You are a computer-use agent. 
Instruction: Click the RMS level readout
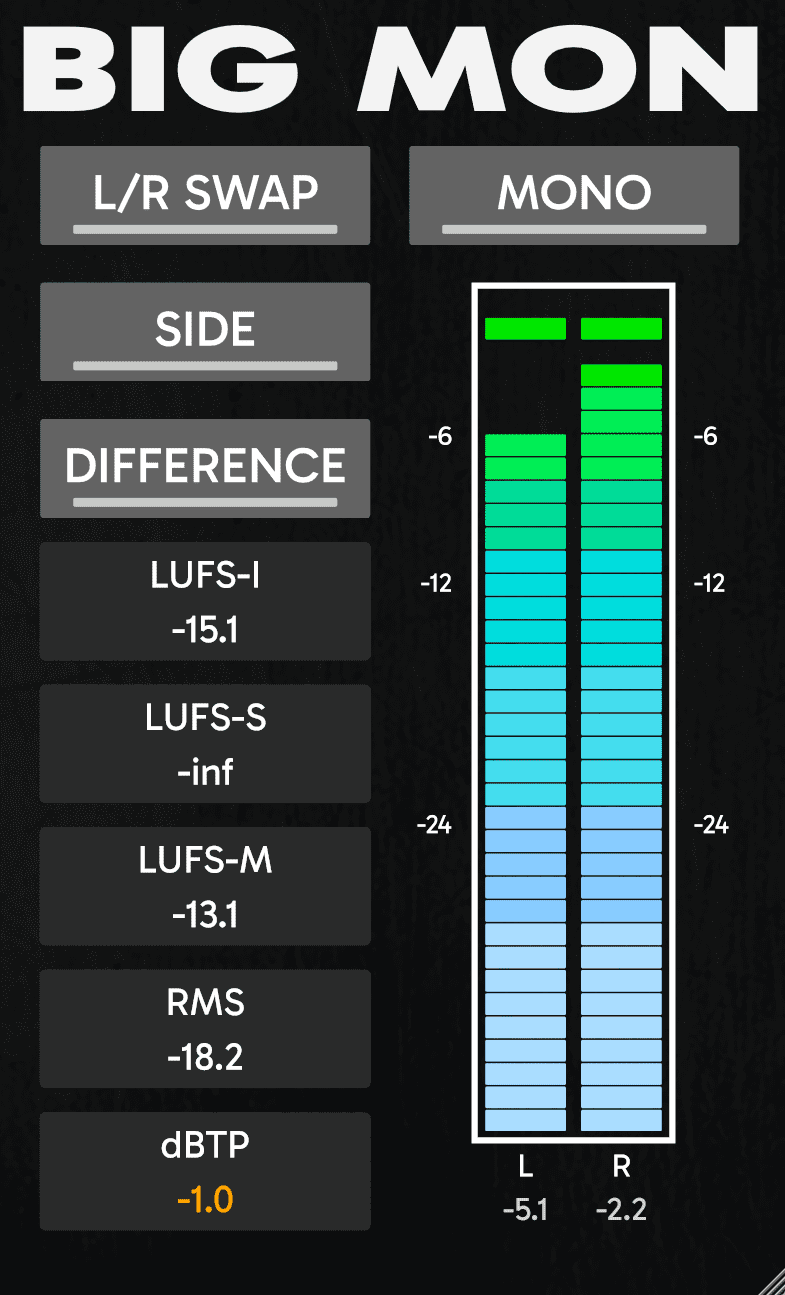pyautogui.click(x=205, y=1028)
